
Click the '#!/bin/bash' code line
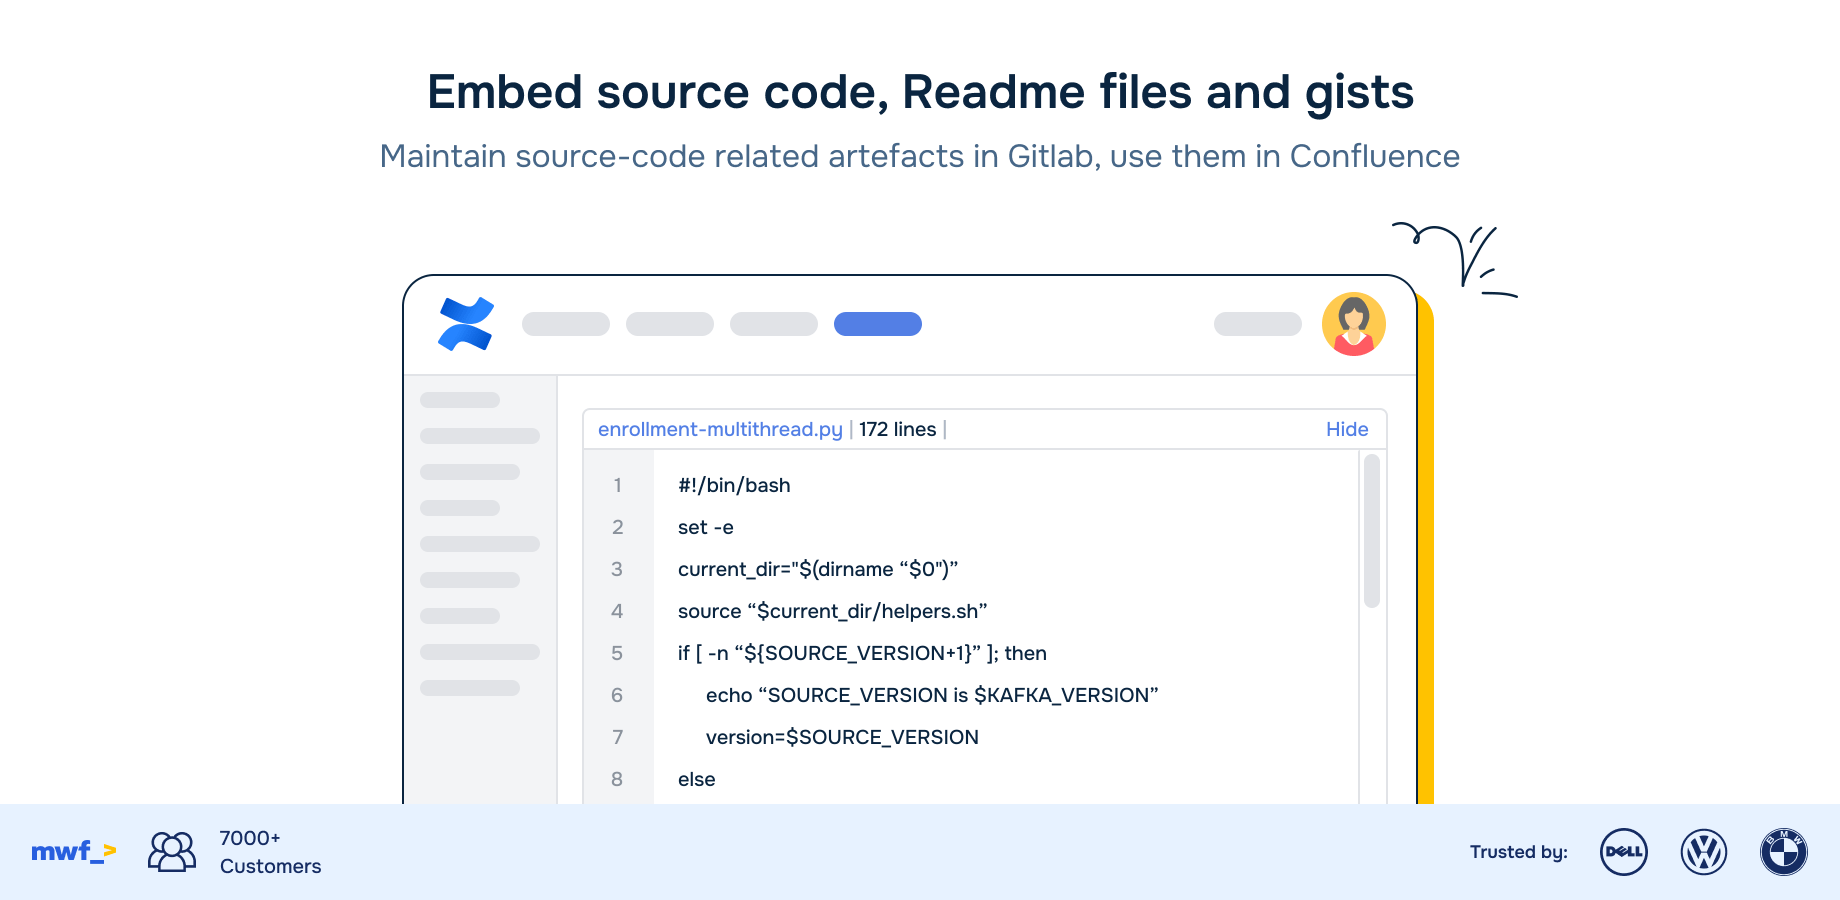734,485
